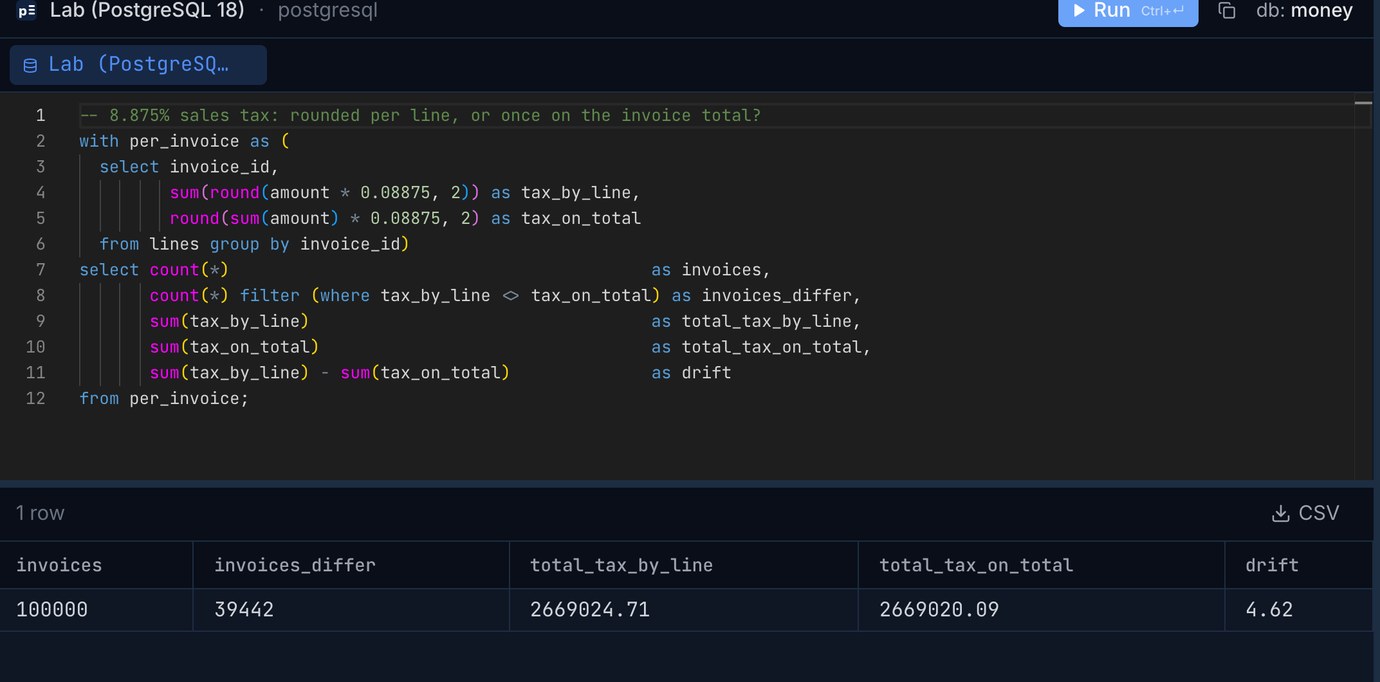Click the copy icon beside Run
The width and height of the screenshot is (1380, 682).
point(1227,11)
